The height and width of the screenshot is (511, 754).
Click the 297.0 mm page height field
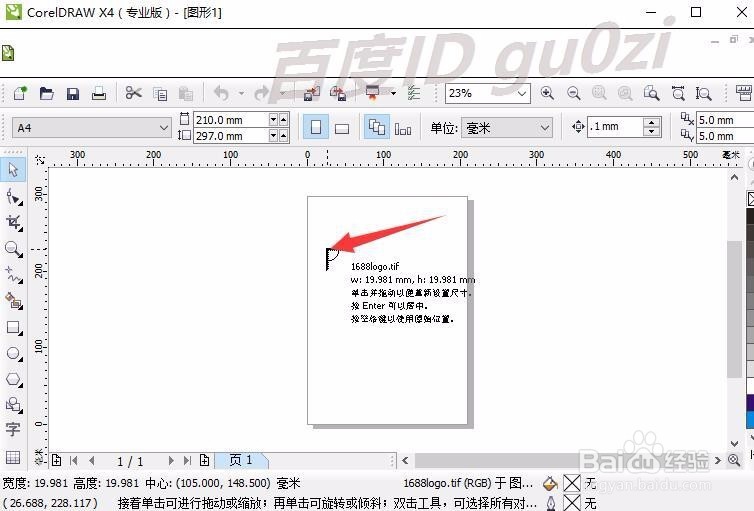pos(231,136)
